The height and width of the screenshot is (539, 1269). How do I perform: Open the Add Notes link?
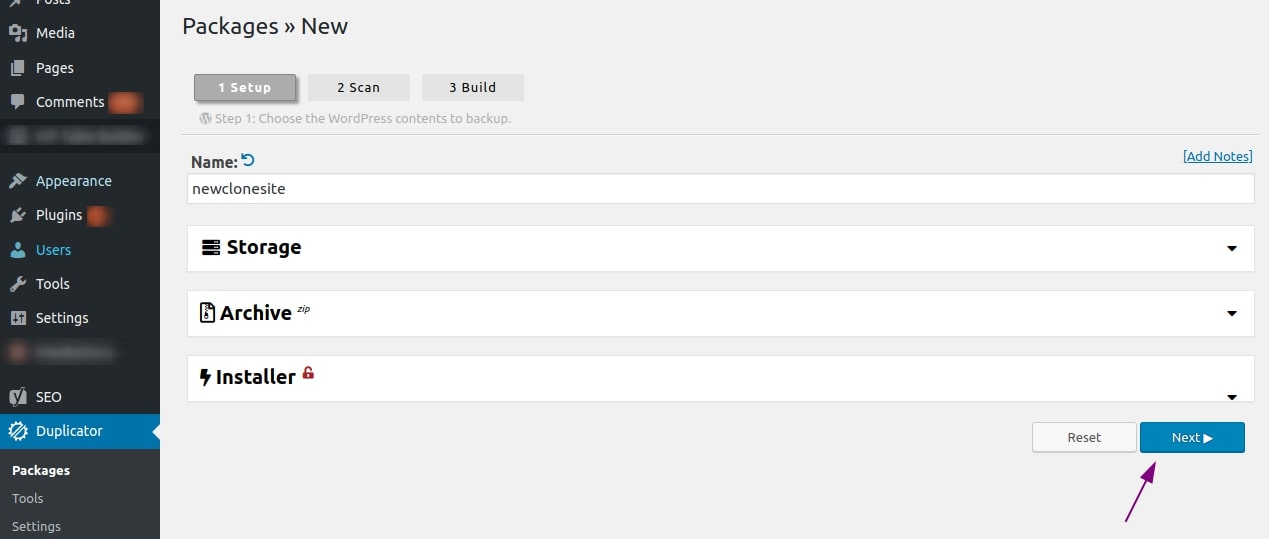1217,156
